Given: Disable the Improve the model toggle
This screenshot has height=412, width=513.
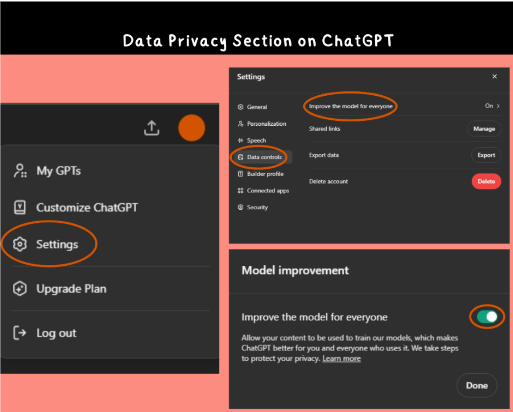Looking at the screenshot, I should (487, 317).
